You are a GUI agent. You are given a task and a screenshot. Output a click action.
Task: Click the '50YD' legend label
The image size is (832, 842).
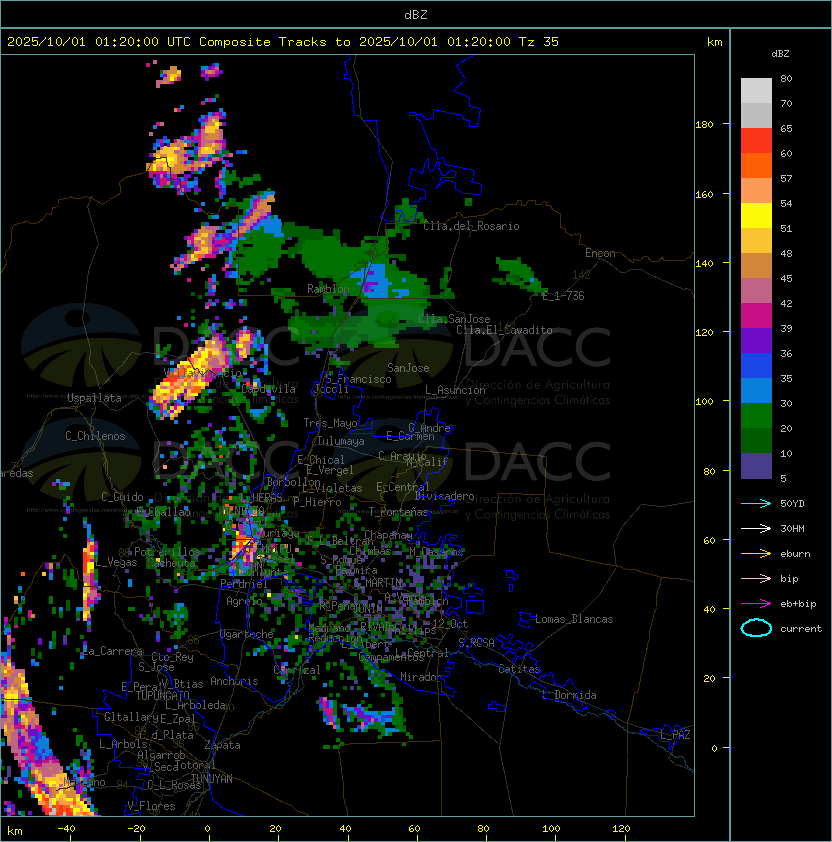click(792, 504)
